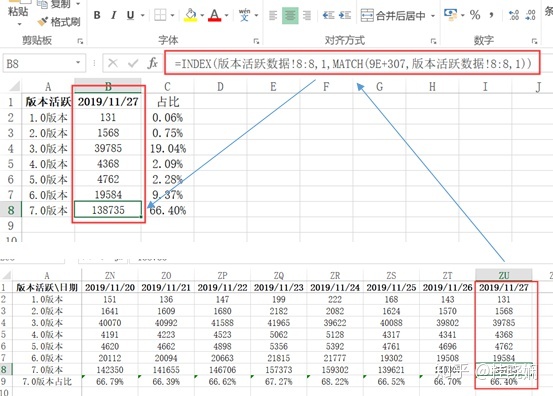
Task: Toggle italic formatting
Action: point(114,15)
